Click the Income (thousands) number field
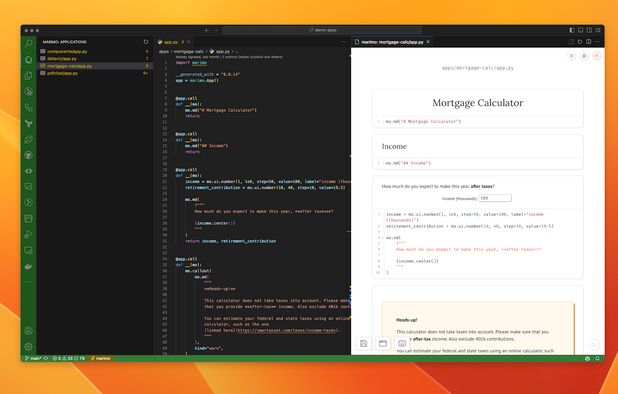 (495, 198)
